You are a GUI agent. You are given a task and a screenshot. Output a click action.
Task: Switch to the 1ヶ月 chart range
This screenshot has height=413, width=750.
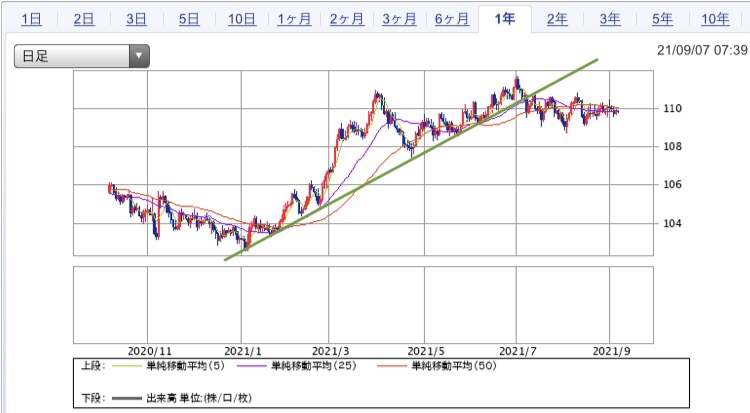[294, 19]
